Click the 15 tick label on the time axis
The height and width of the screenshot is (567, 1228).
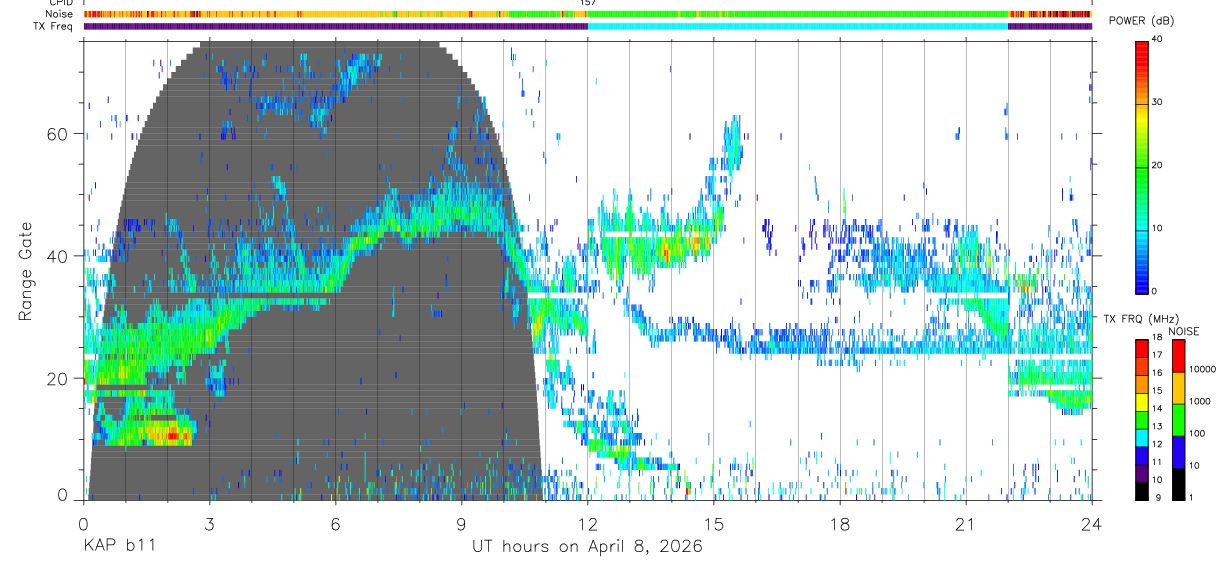coord(714,523)
